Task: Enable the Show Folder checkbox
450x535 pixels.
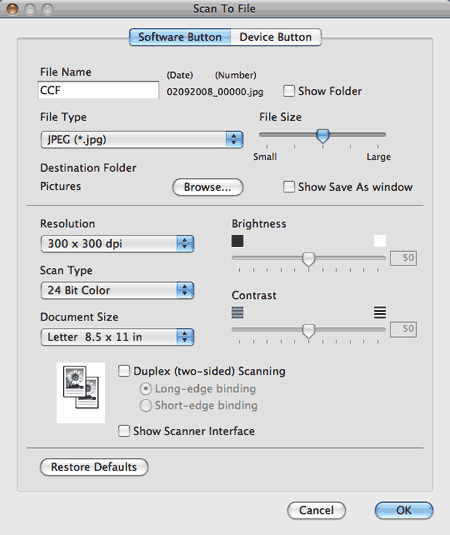Action: tap(289, 91)
